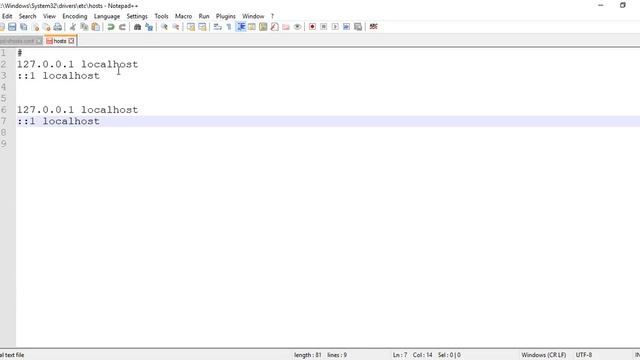This screenshot has width=640, height=360.
Task: Run macro multiple times icon
Action: pyautogui.click(x=347, y=27)
